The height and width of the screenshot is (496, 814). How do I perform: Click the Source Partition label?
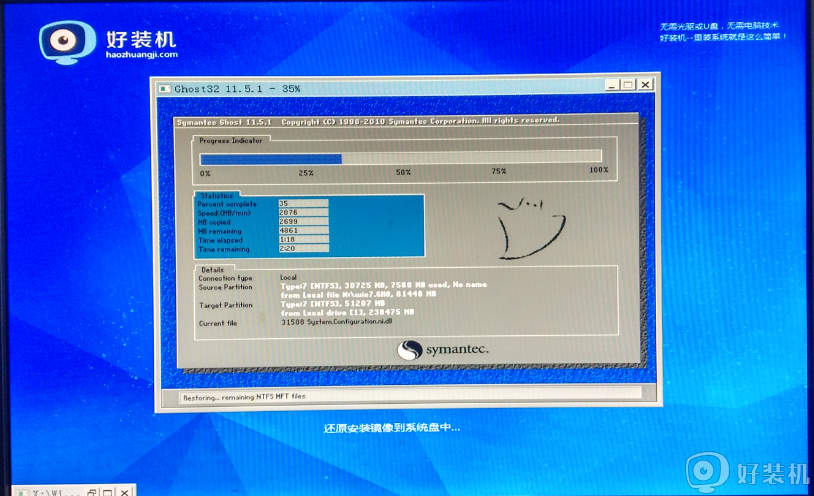point(225,287)
